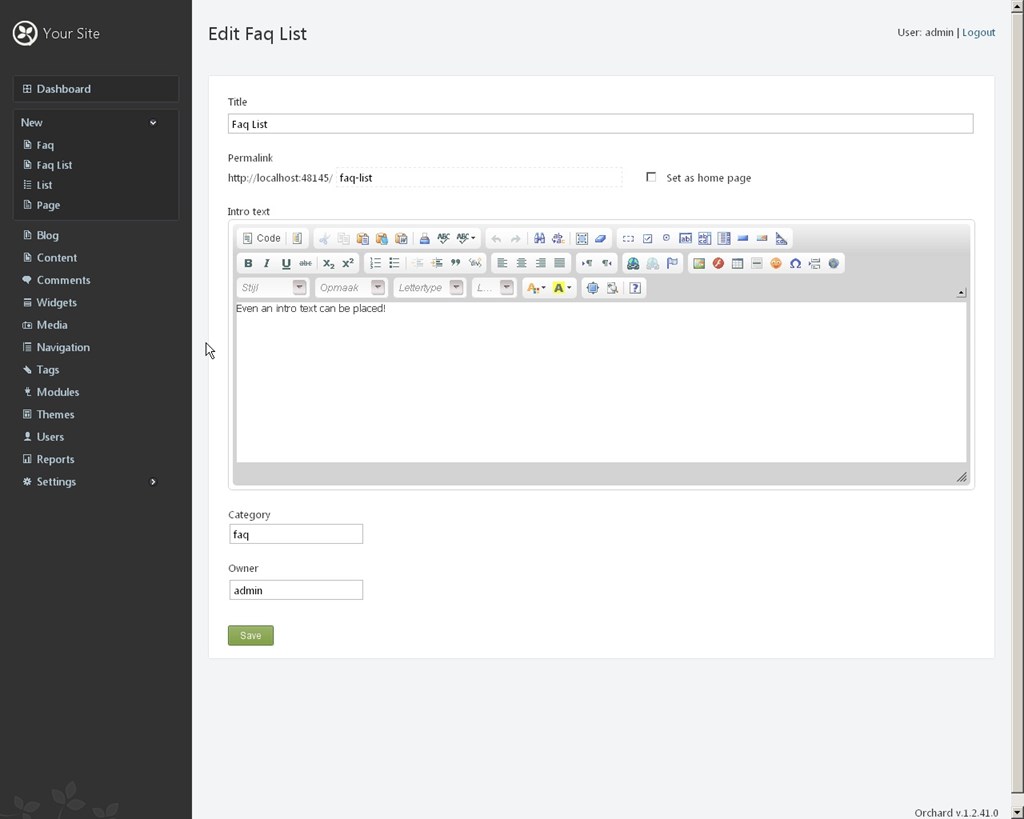Go to Themes in the admin menu
Viewport: 1024px width, 819px height.
55,414
